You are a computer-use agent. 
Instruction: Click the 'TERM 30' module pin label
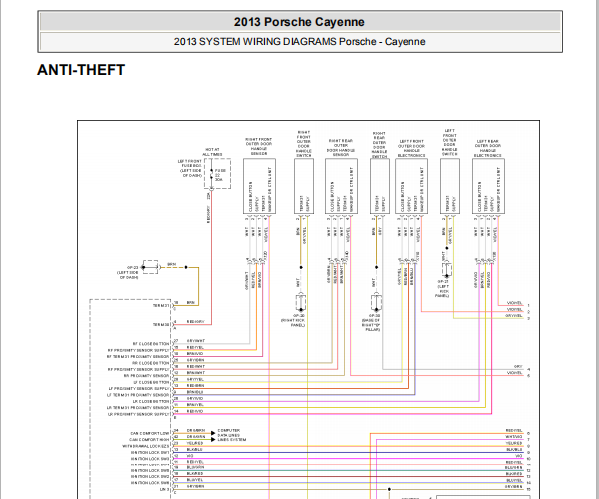pyautogui.click(x=161, y=324)
